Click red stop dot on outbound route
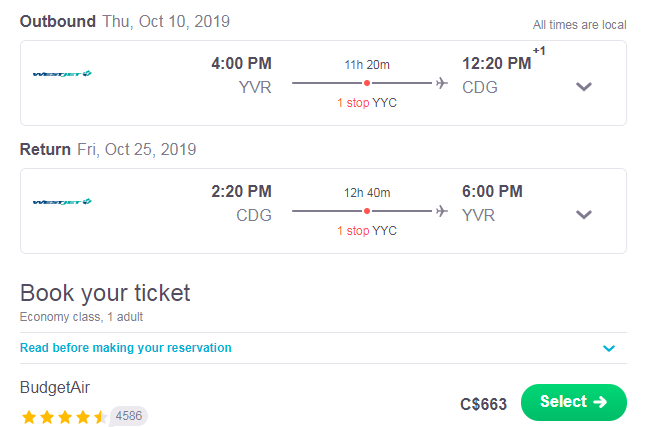 click(x=367, y=83)
